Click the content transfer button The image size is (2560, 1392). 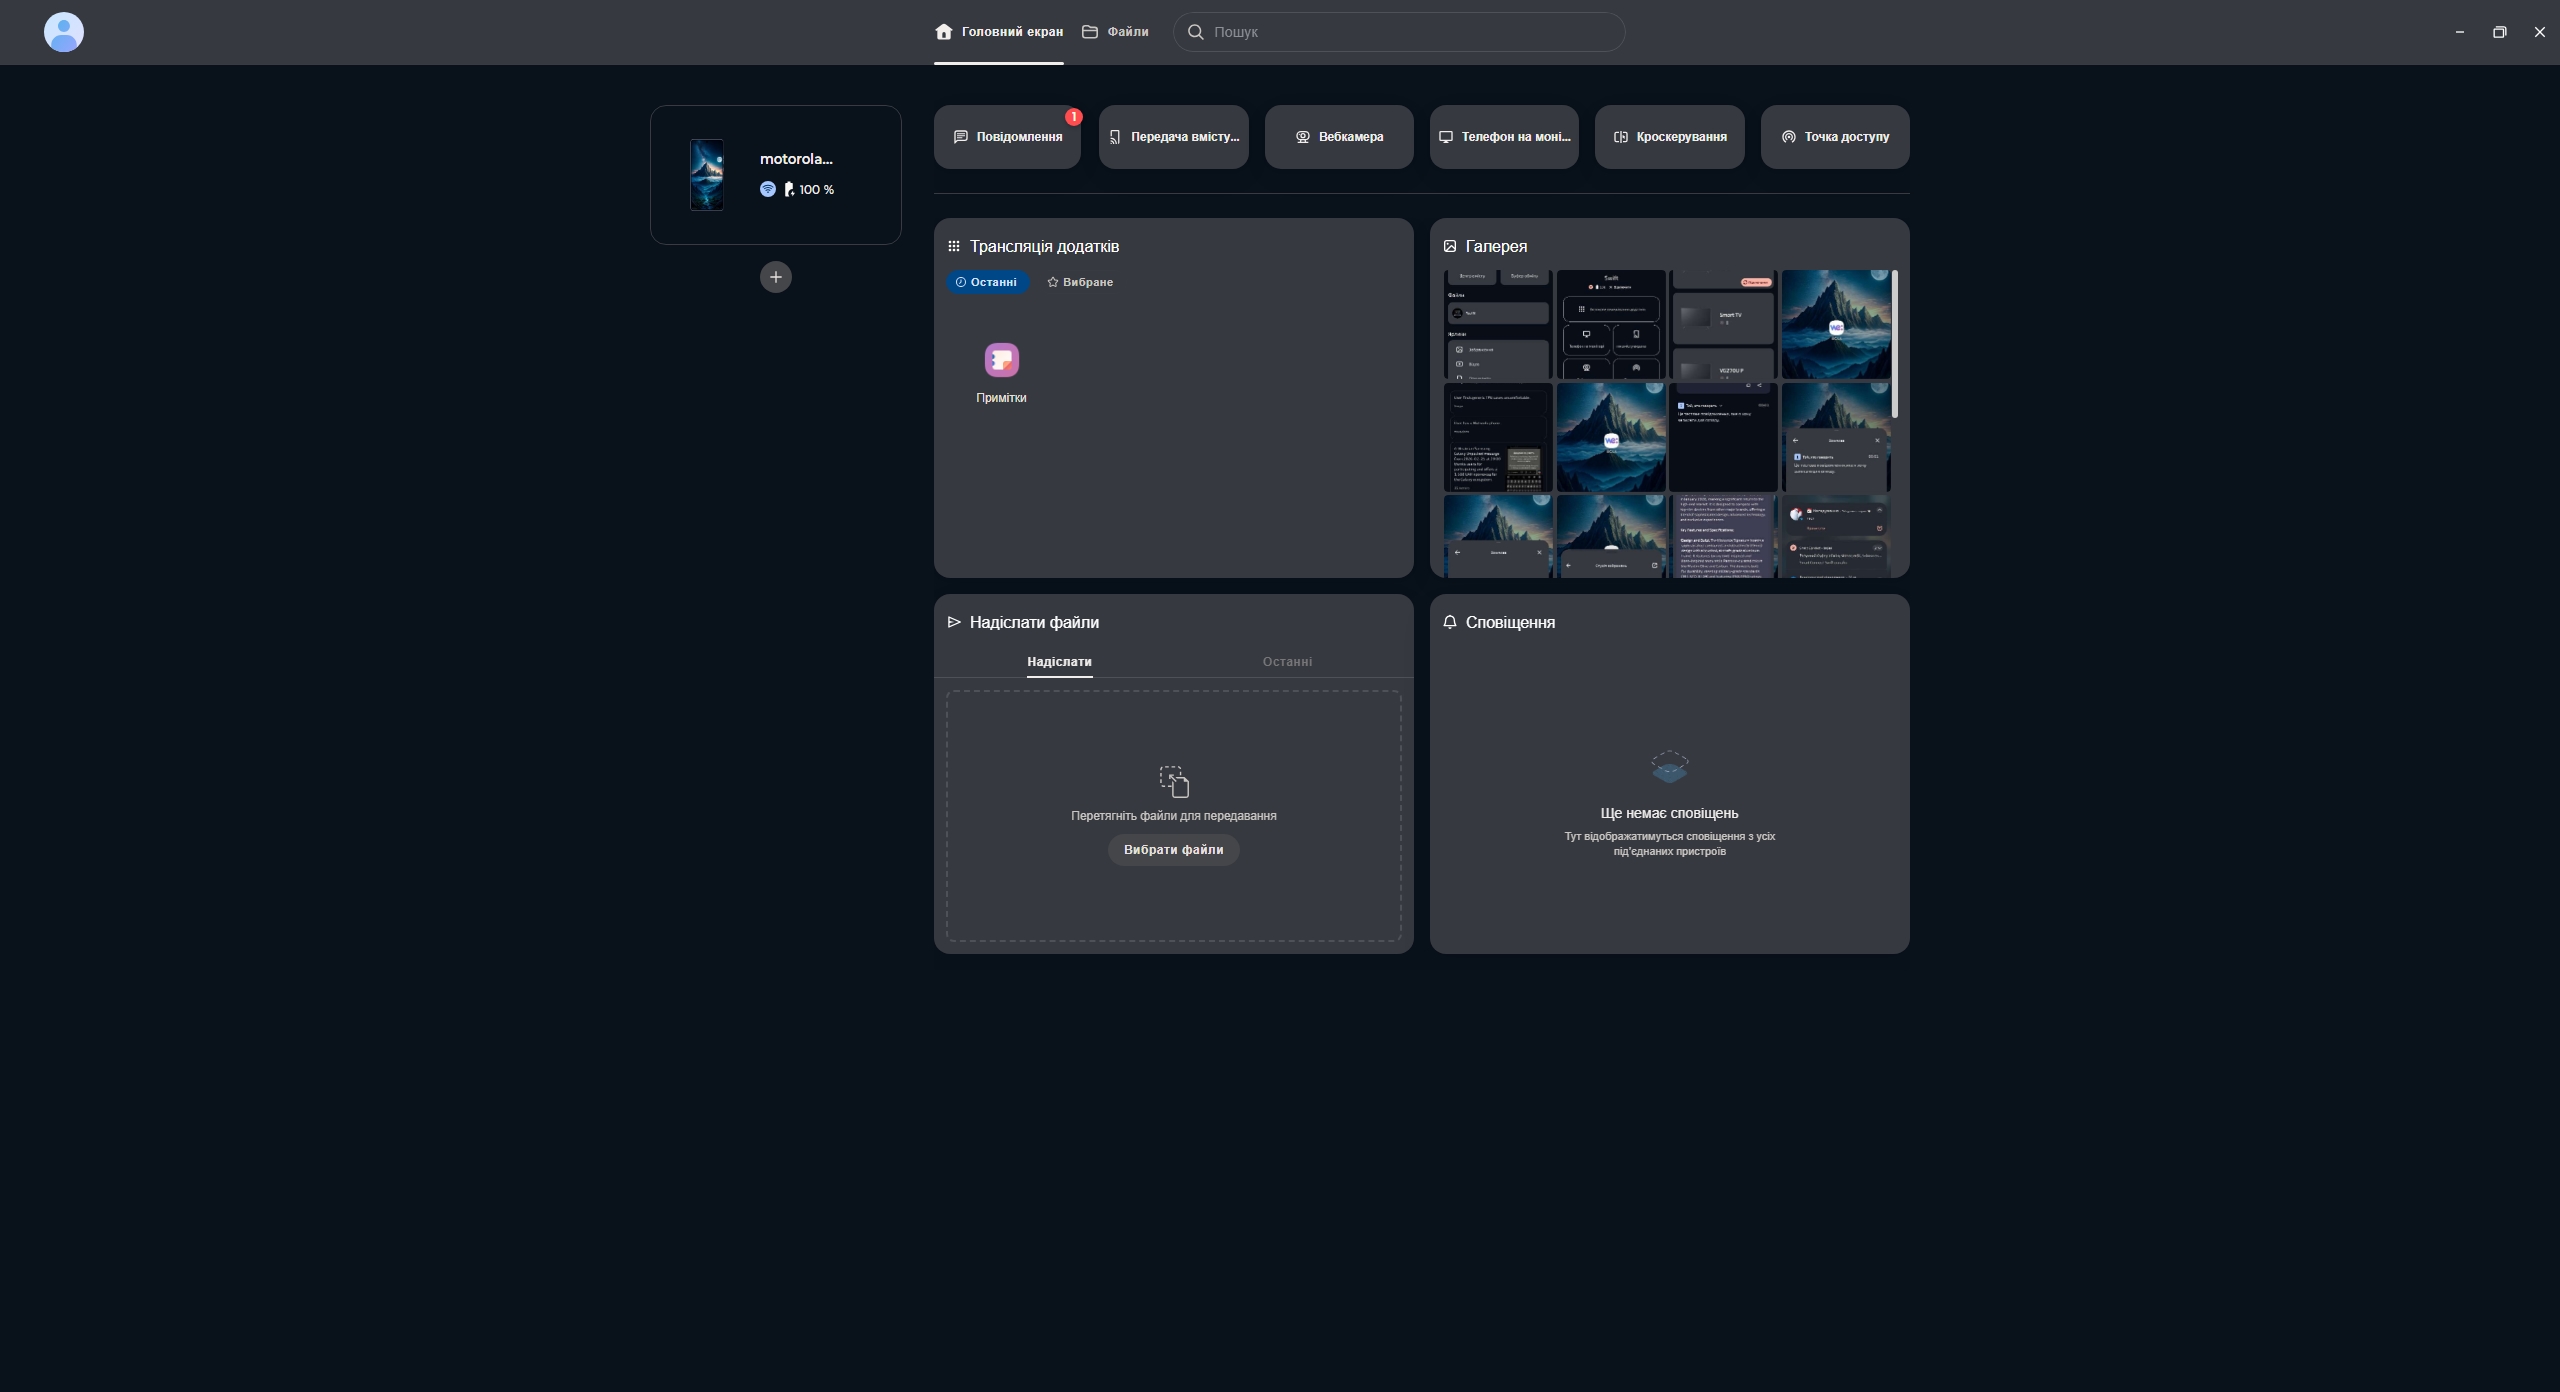click(x=1173, y=137)
